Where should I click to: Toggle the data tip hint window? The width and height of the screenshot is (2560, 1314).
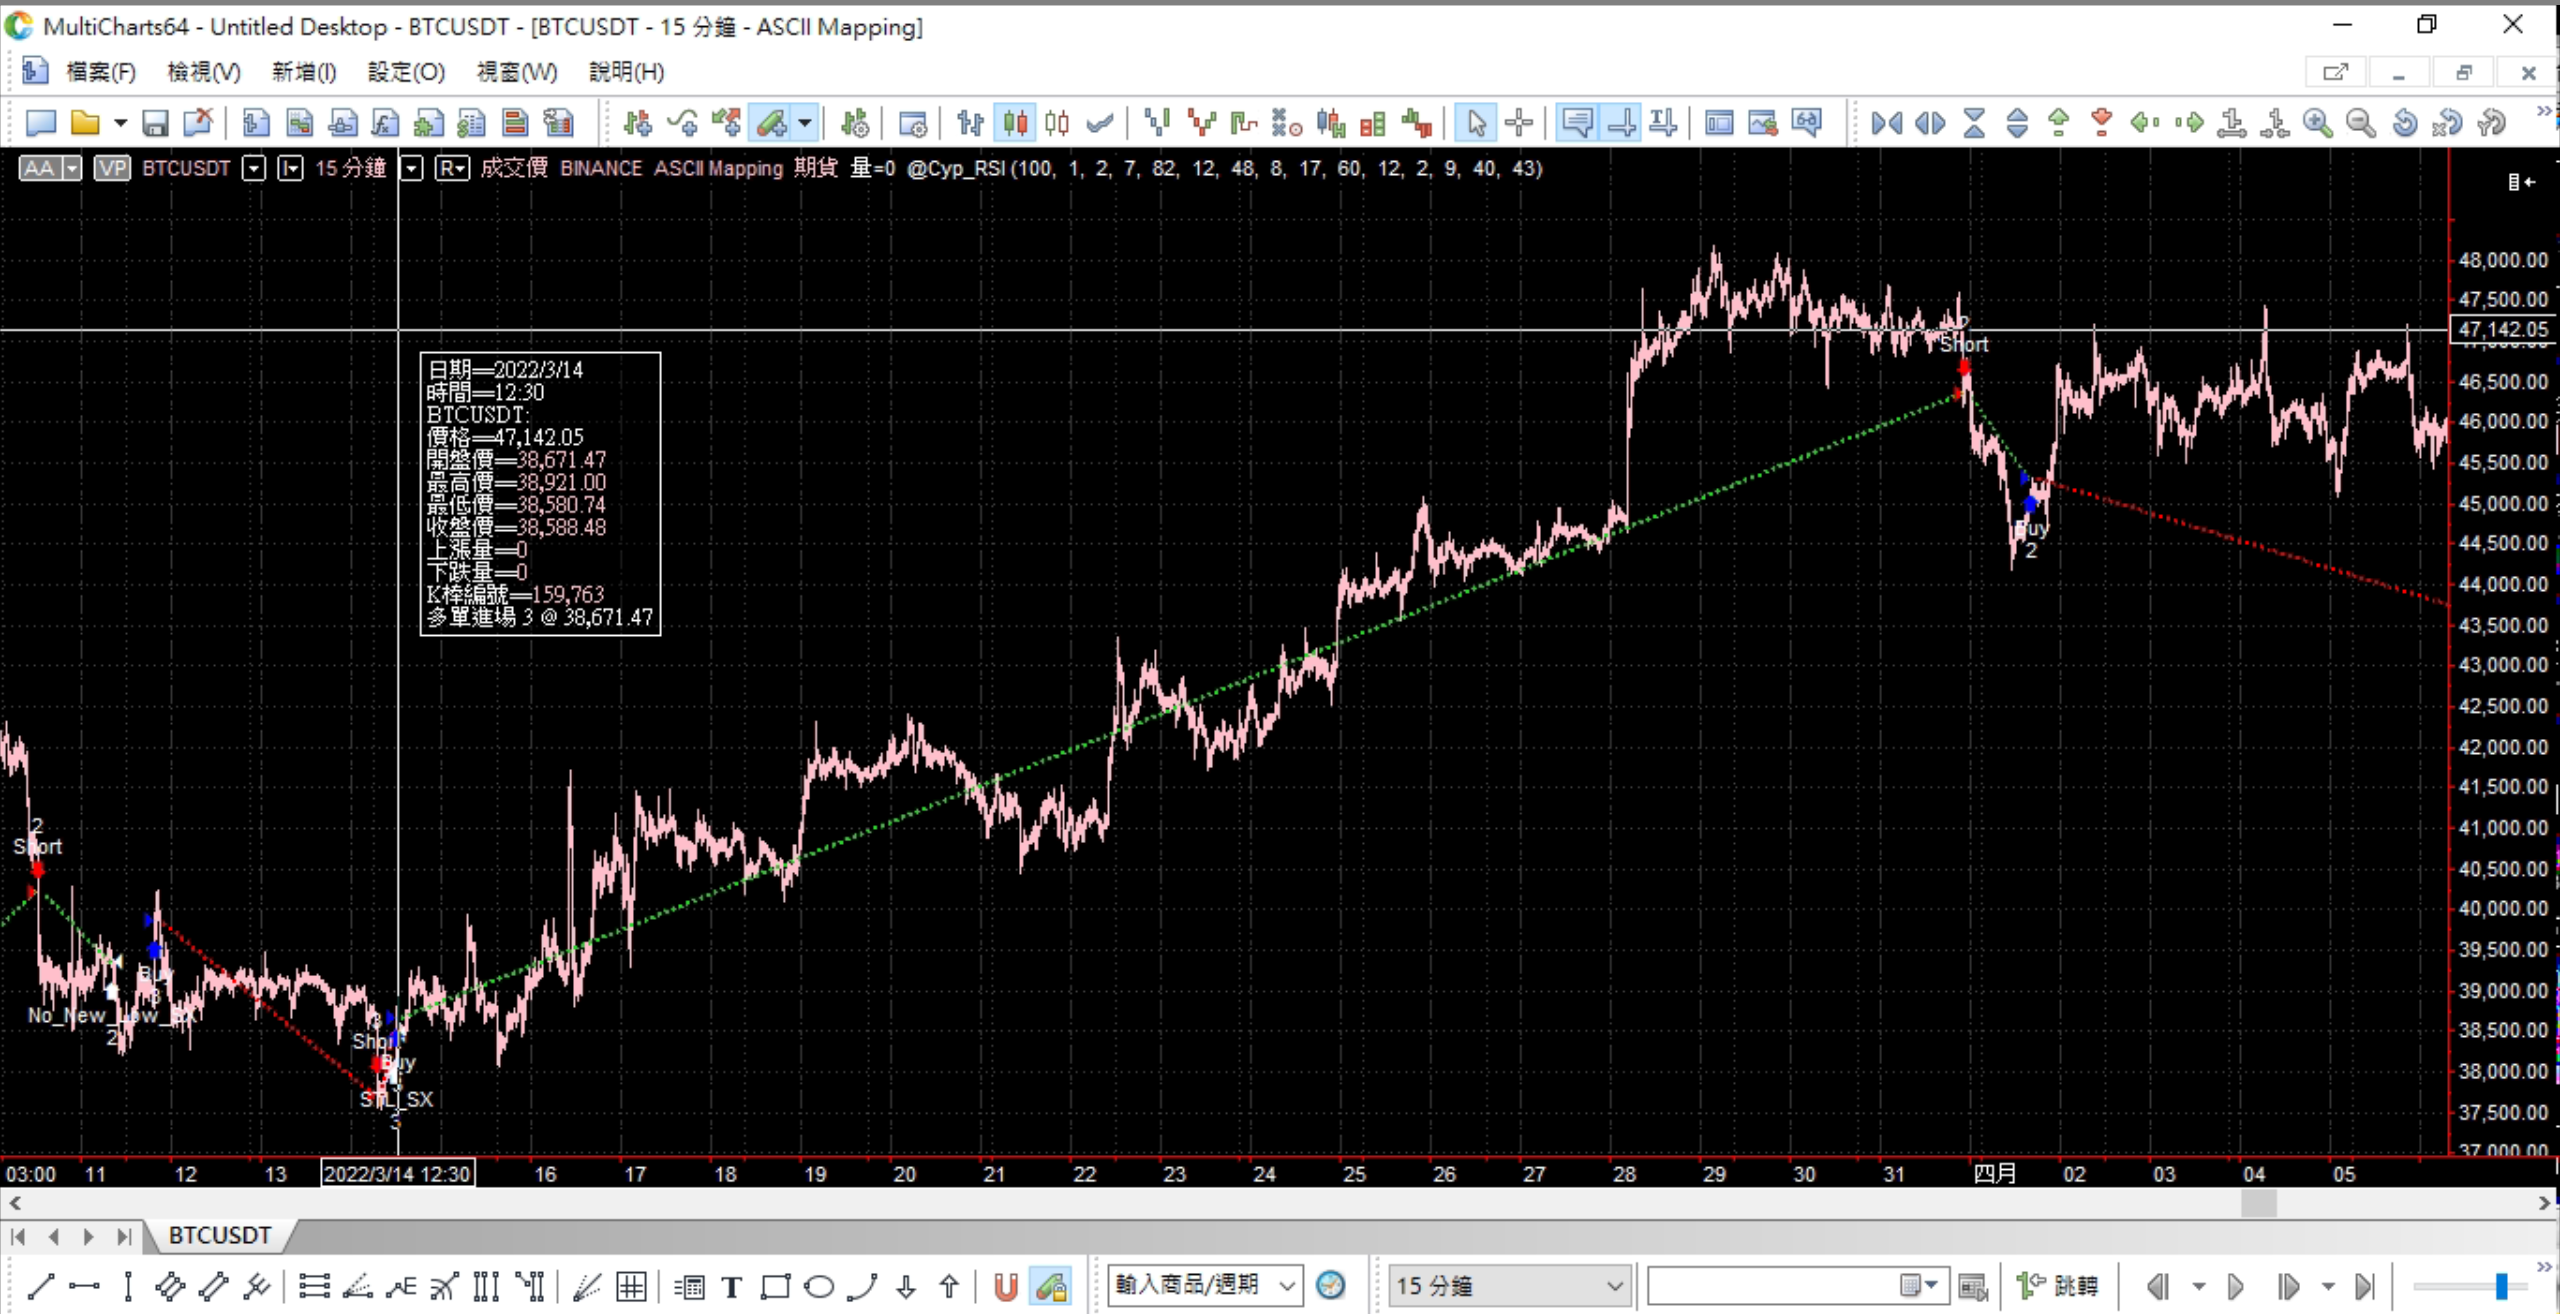[x=1577, y=123]
